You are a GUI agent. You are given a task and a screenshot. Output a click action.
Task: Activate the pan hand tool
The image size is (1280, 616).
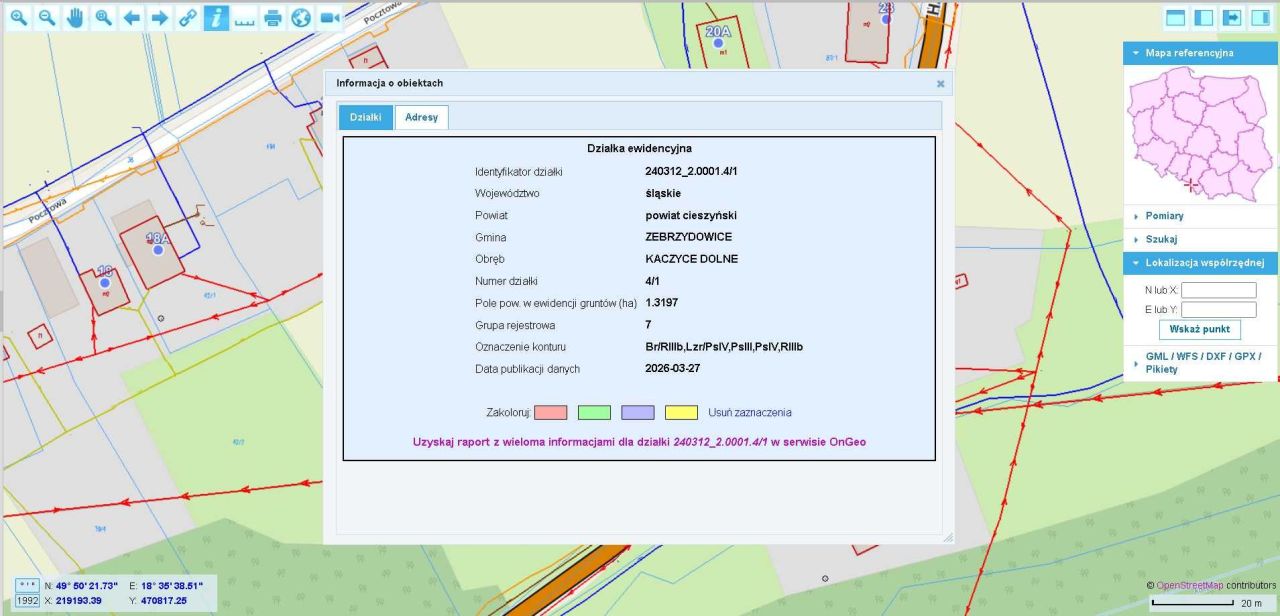(74, 18)
